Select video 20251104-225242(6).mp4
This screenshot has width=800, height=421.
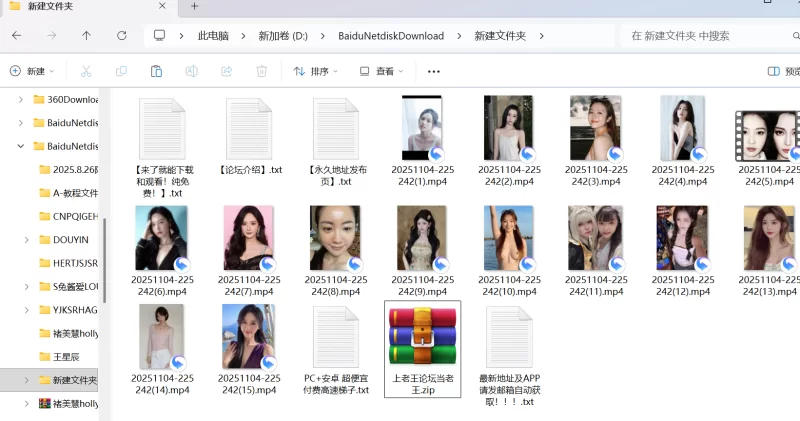162,251
